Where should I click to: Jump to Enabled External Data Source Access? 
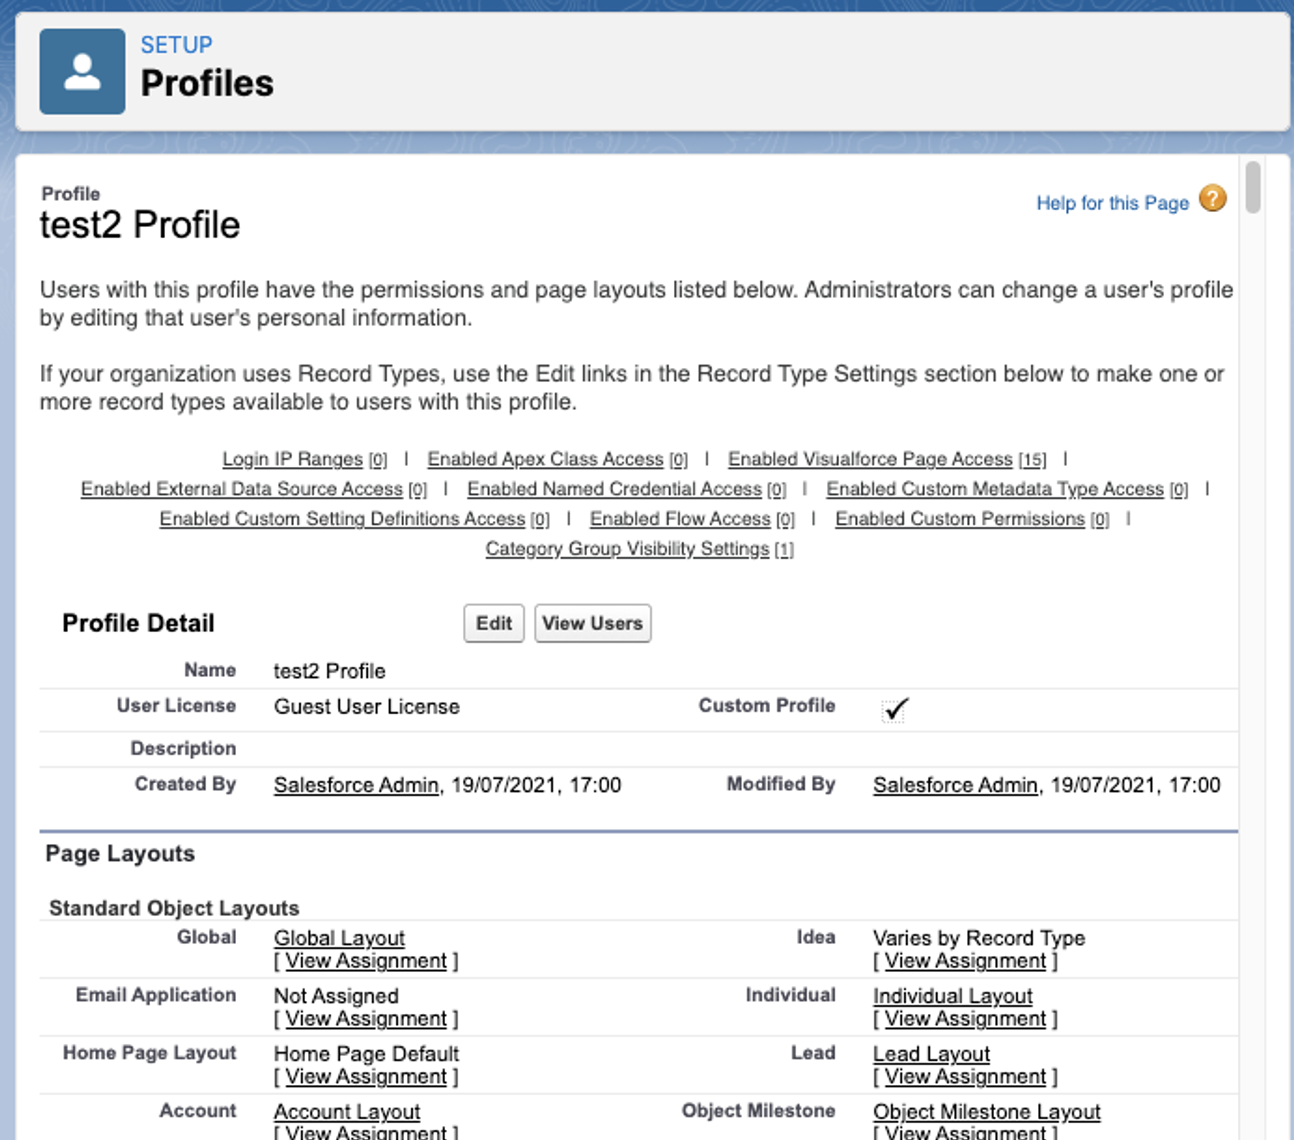point(242,489)
